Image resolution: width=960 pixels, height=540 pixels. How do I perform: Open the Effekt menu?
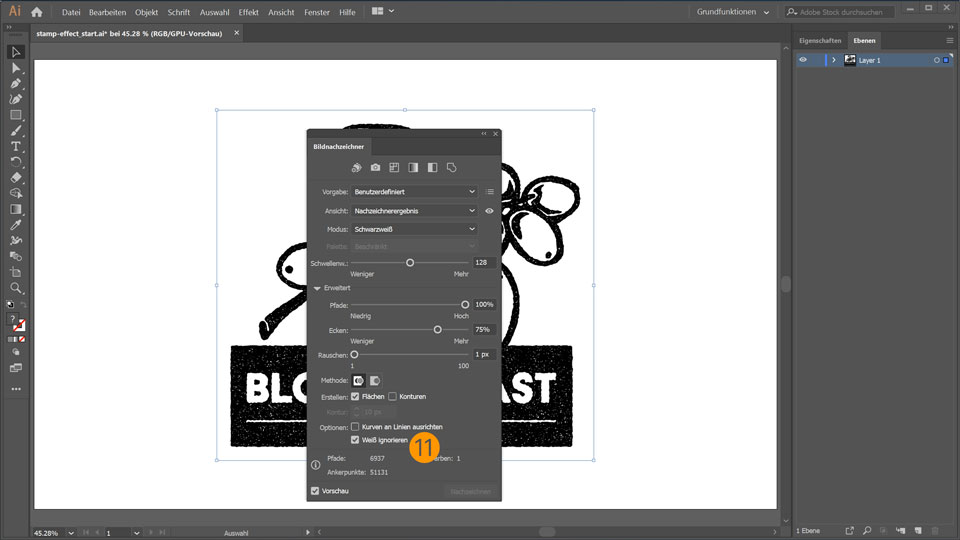[249, 12]
